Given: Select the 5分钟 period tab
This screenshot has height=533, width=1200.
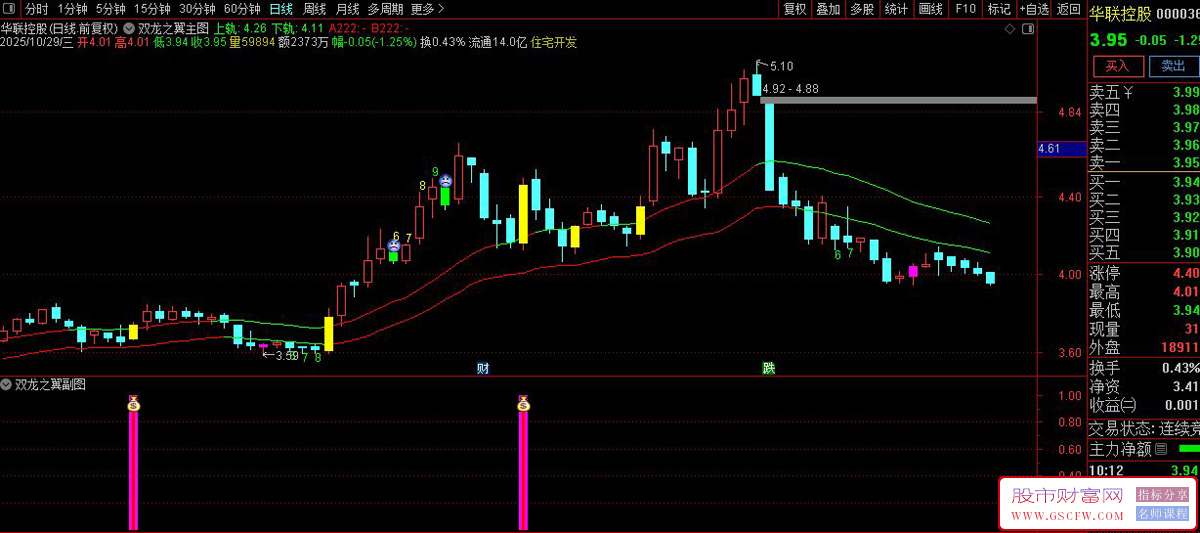Looking at the screenshot, I should pyautogui.click(x=111, y=9).
